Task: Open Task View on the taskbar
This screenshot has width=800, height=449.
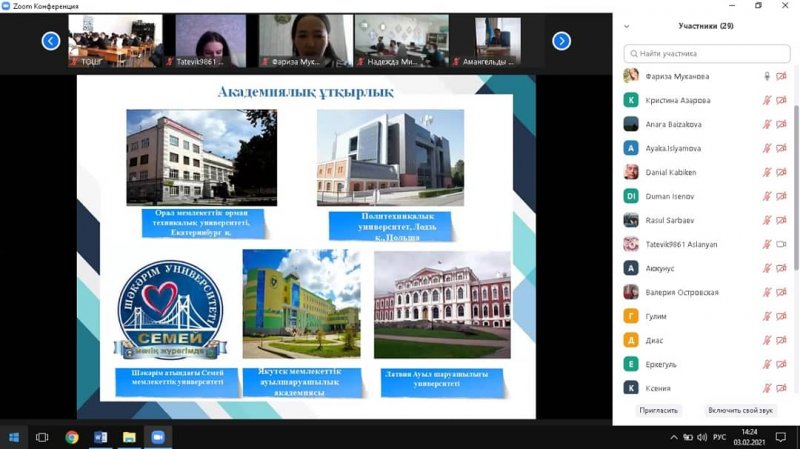Action: point(42,437)
